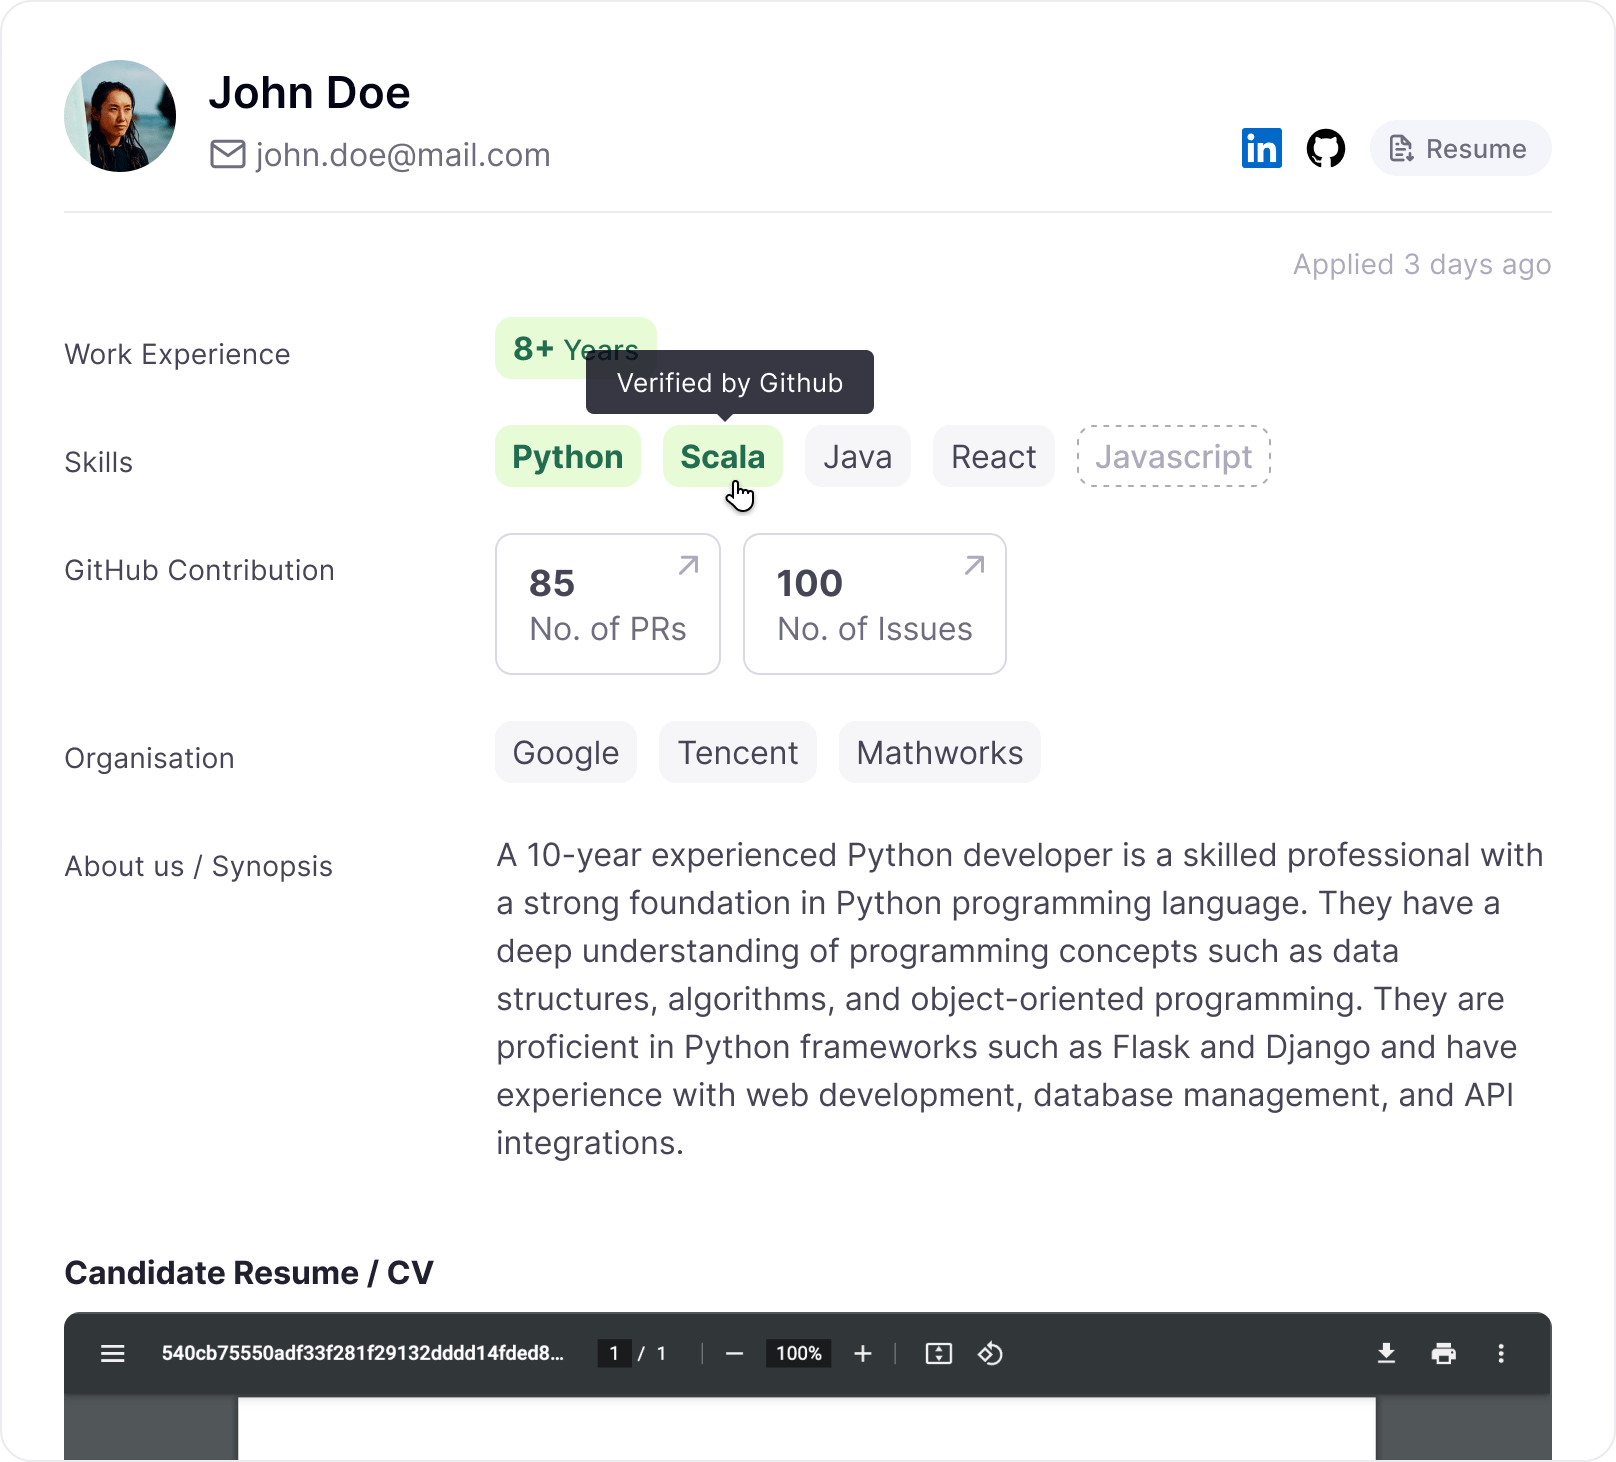
Task: Open GitHub issues via the 100 card arrow
Action: coord(972,566)
